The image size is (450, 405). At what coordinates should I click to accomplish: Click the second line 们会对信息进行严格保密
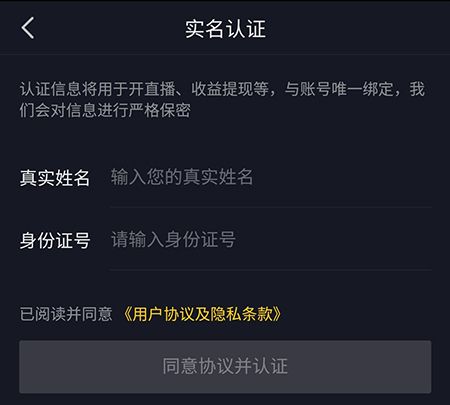tap(105, 110)
